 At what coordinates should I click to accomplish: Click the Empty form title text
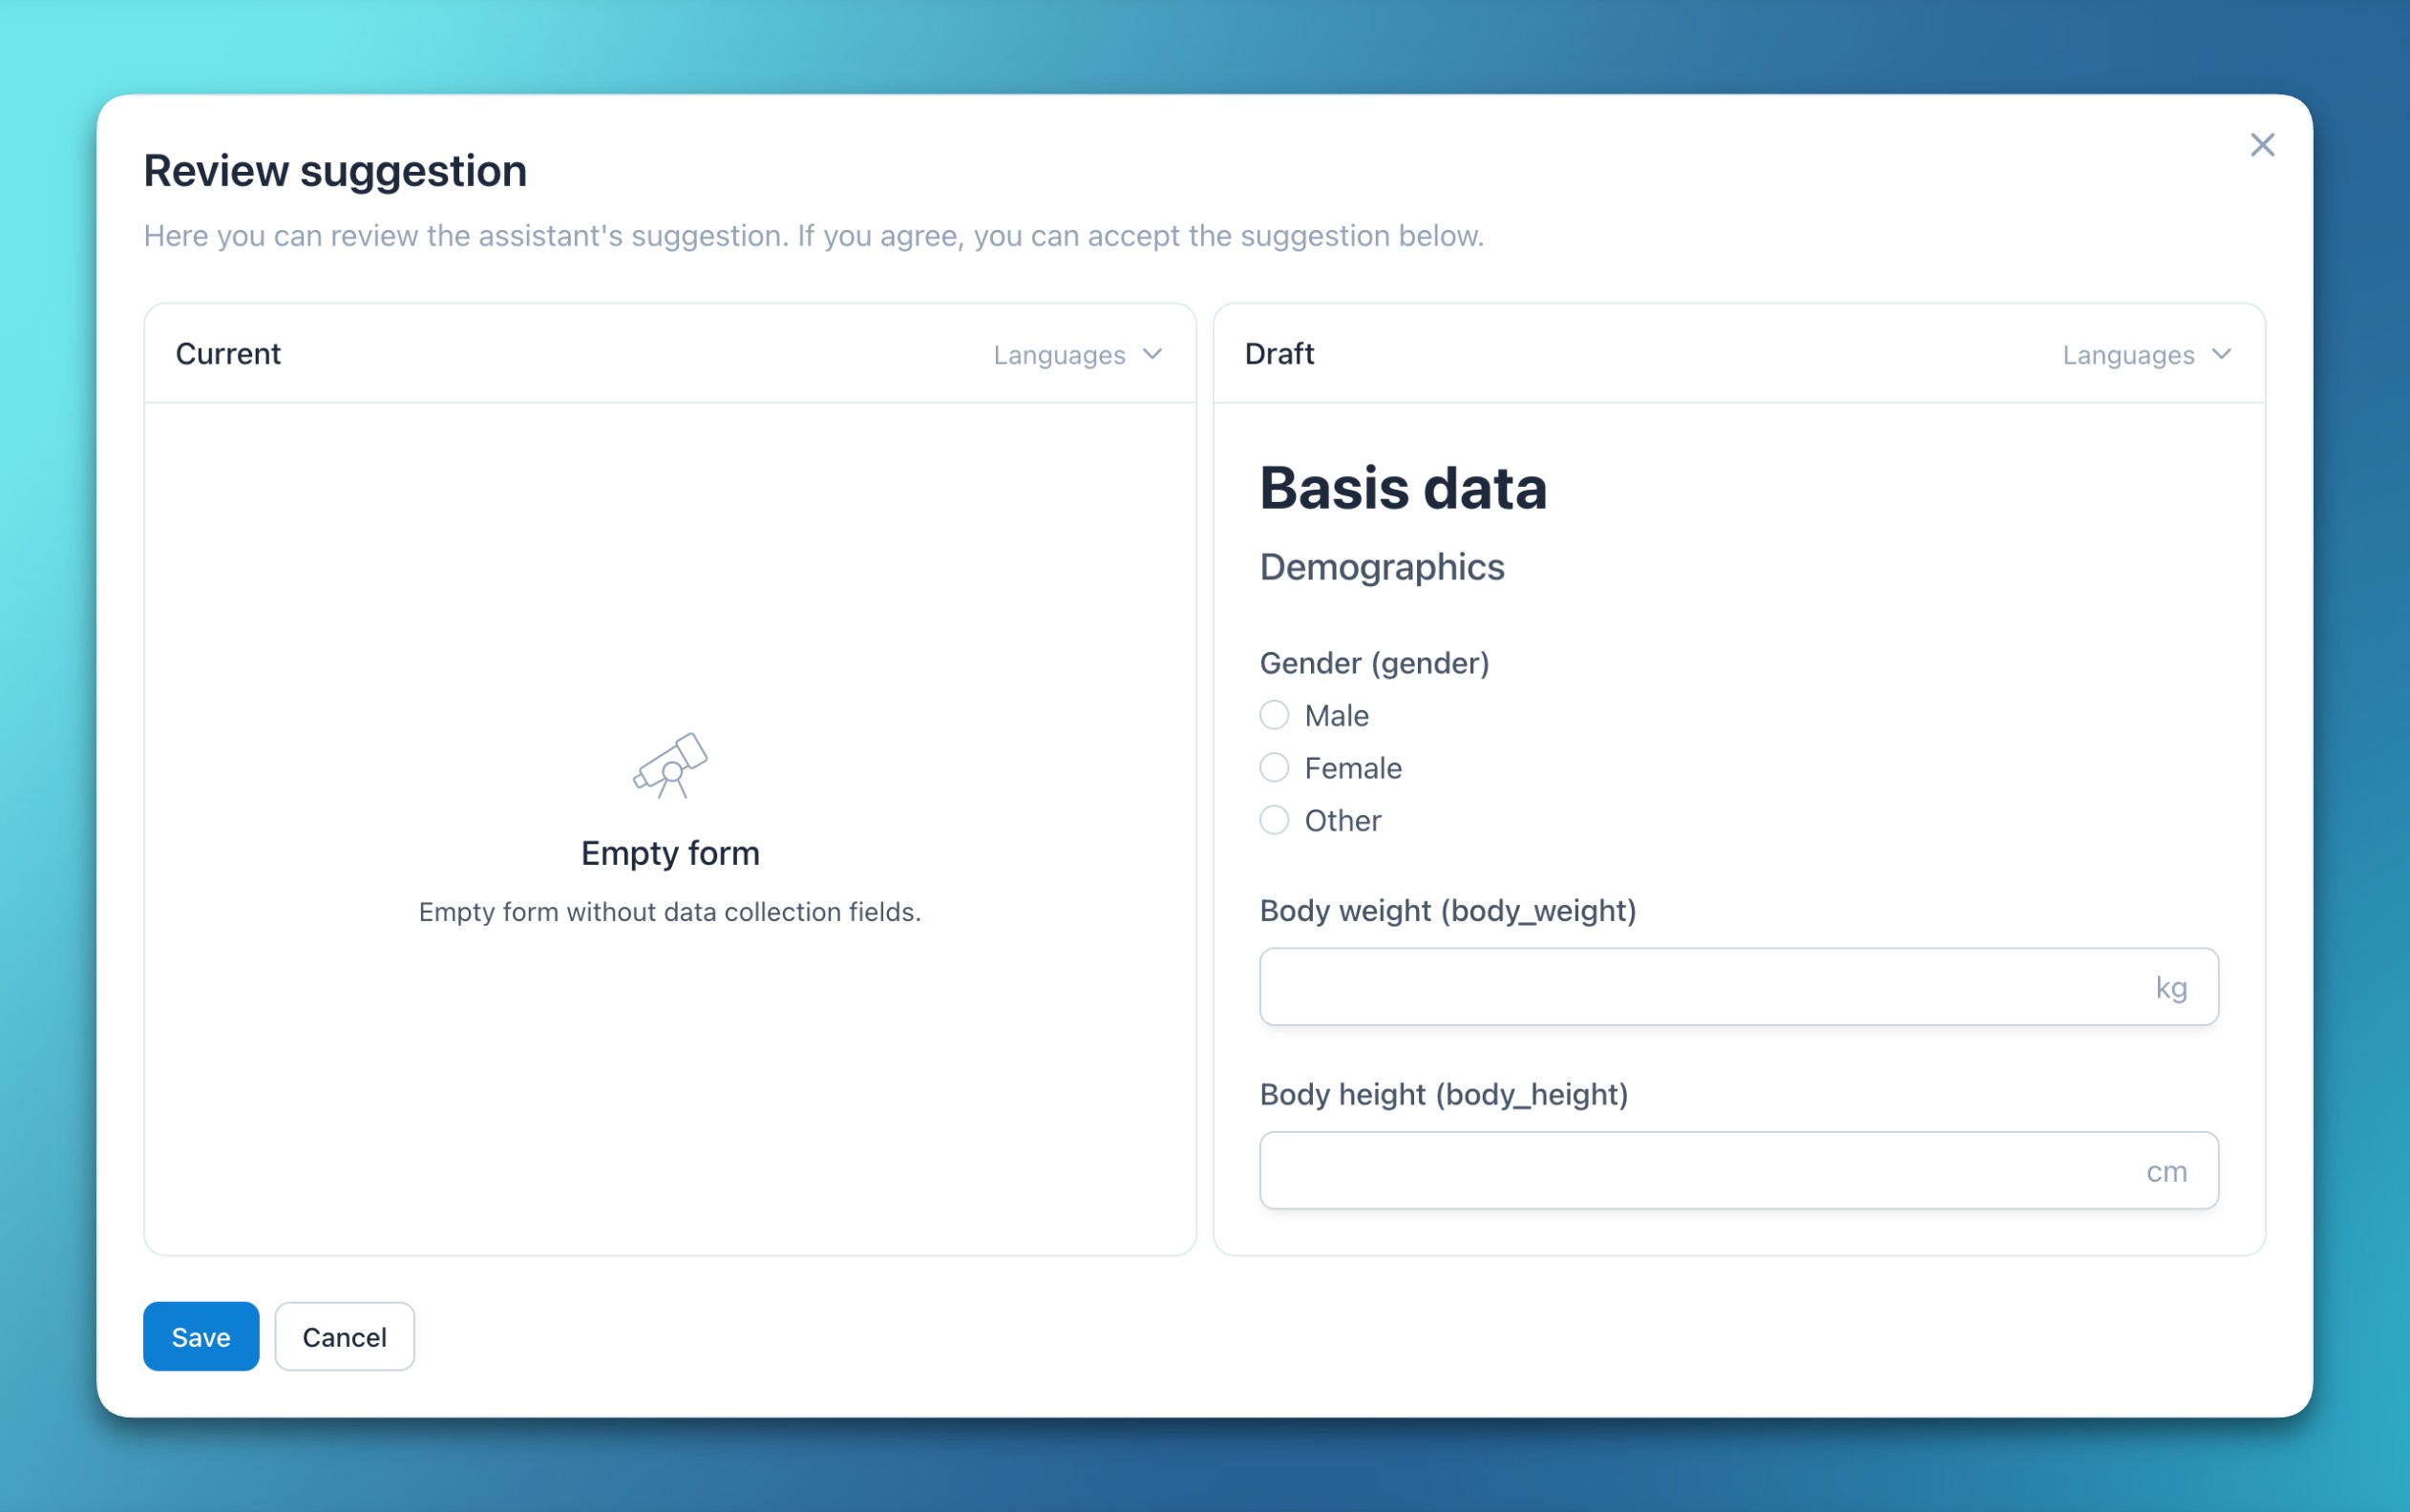coord(670,853)
